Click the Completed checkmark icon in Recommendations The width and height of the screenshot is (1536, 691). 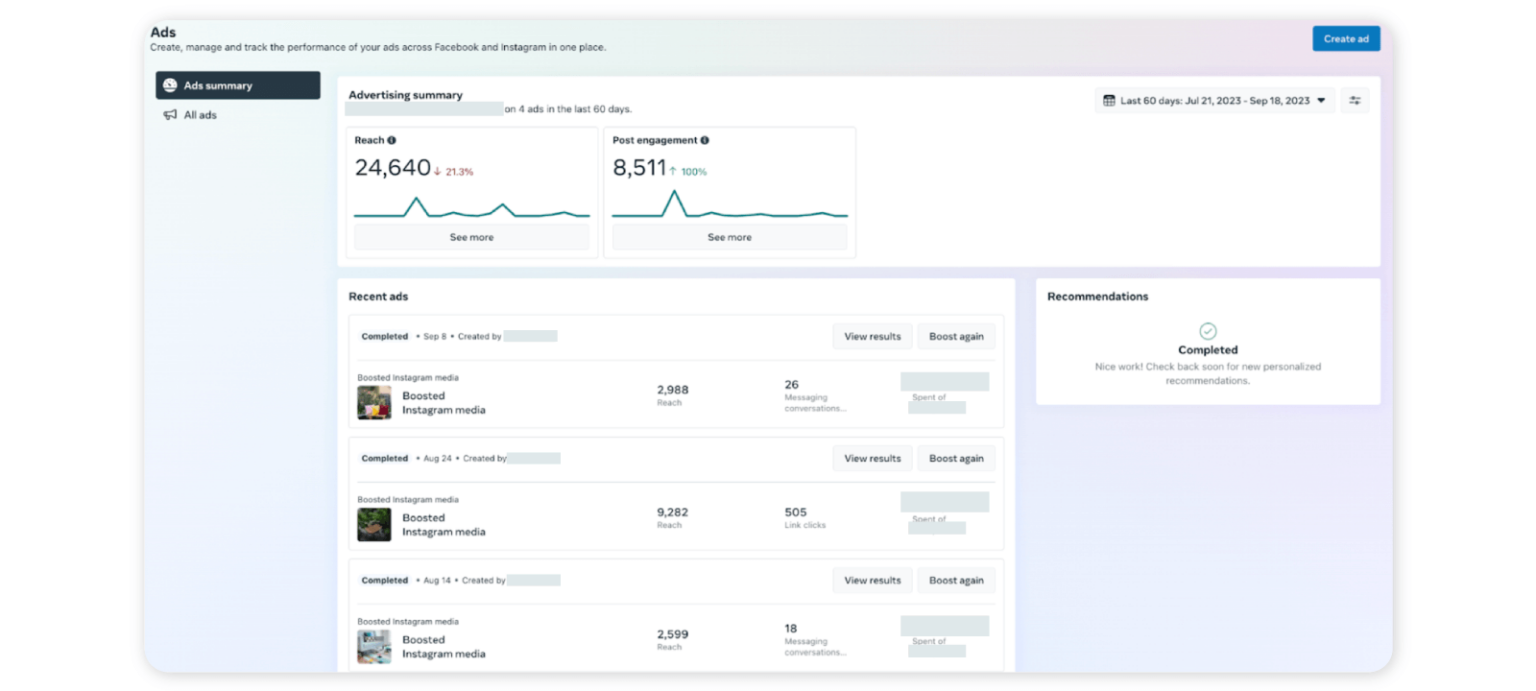coord(1208,331)
